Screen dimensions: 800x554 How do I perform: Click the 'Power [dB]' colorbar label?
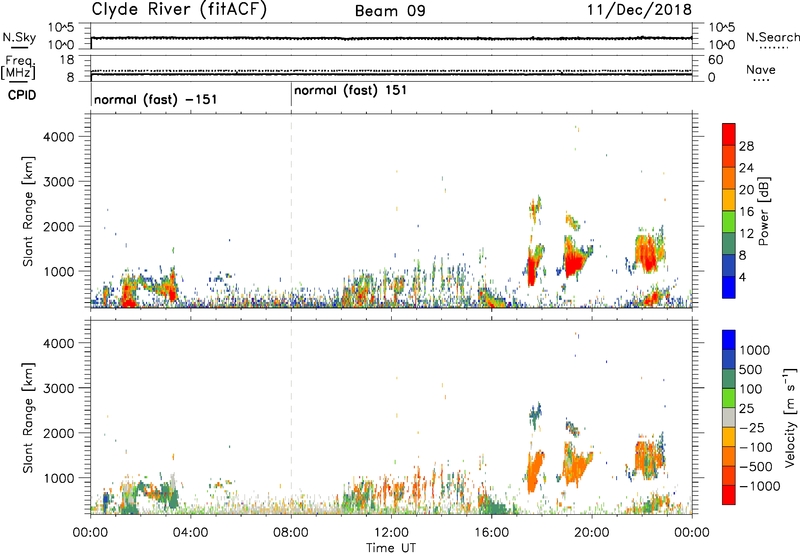click(763, 211)
